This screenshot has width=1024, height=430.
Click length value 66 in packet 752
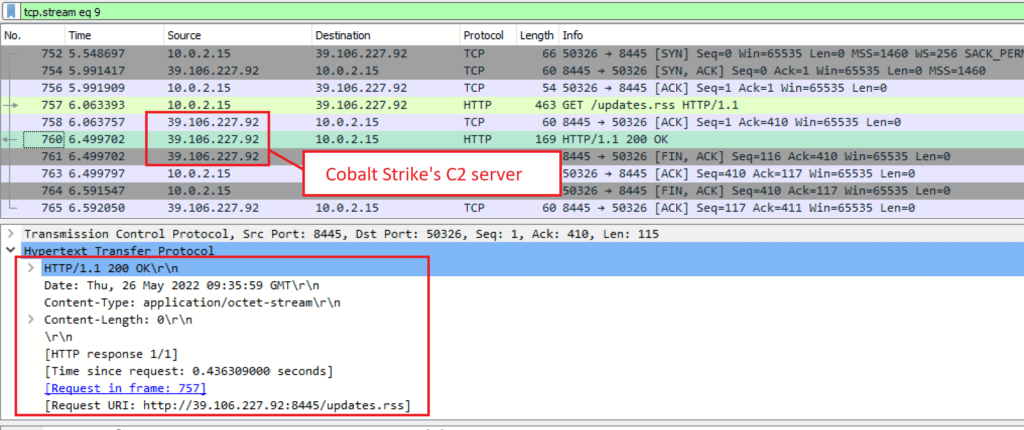(x=549, y=54)
